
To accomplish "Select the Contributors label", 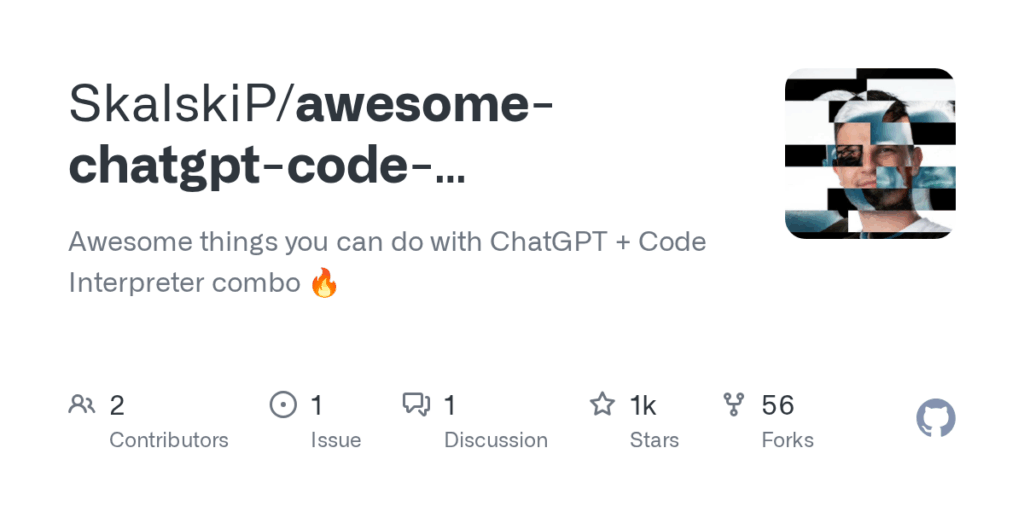I will [x=168, y=440].
